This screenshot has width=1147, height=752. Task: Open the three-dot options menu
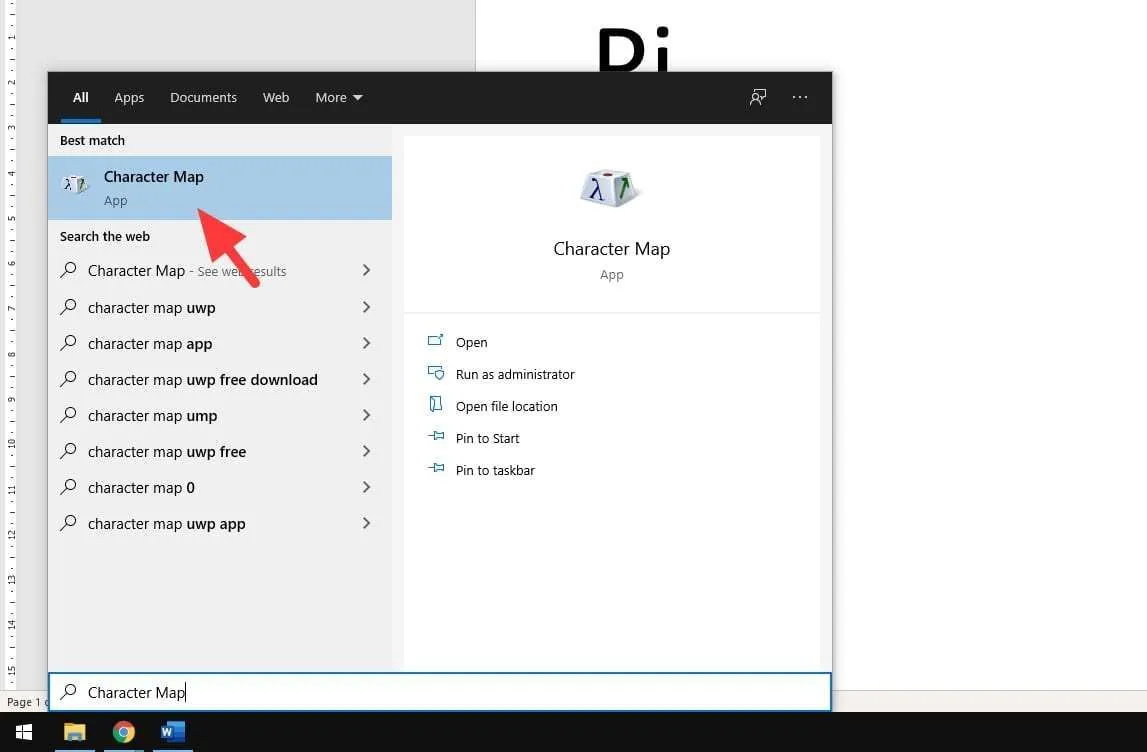(800, 97)
